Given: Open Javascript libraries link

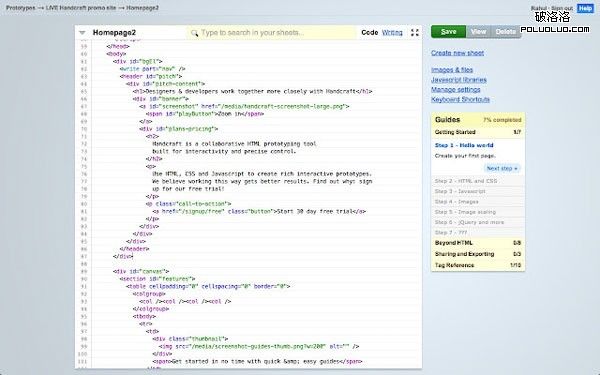Looking at the screenshot, I should (x=459, y=80).
